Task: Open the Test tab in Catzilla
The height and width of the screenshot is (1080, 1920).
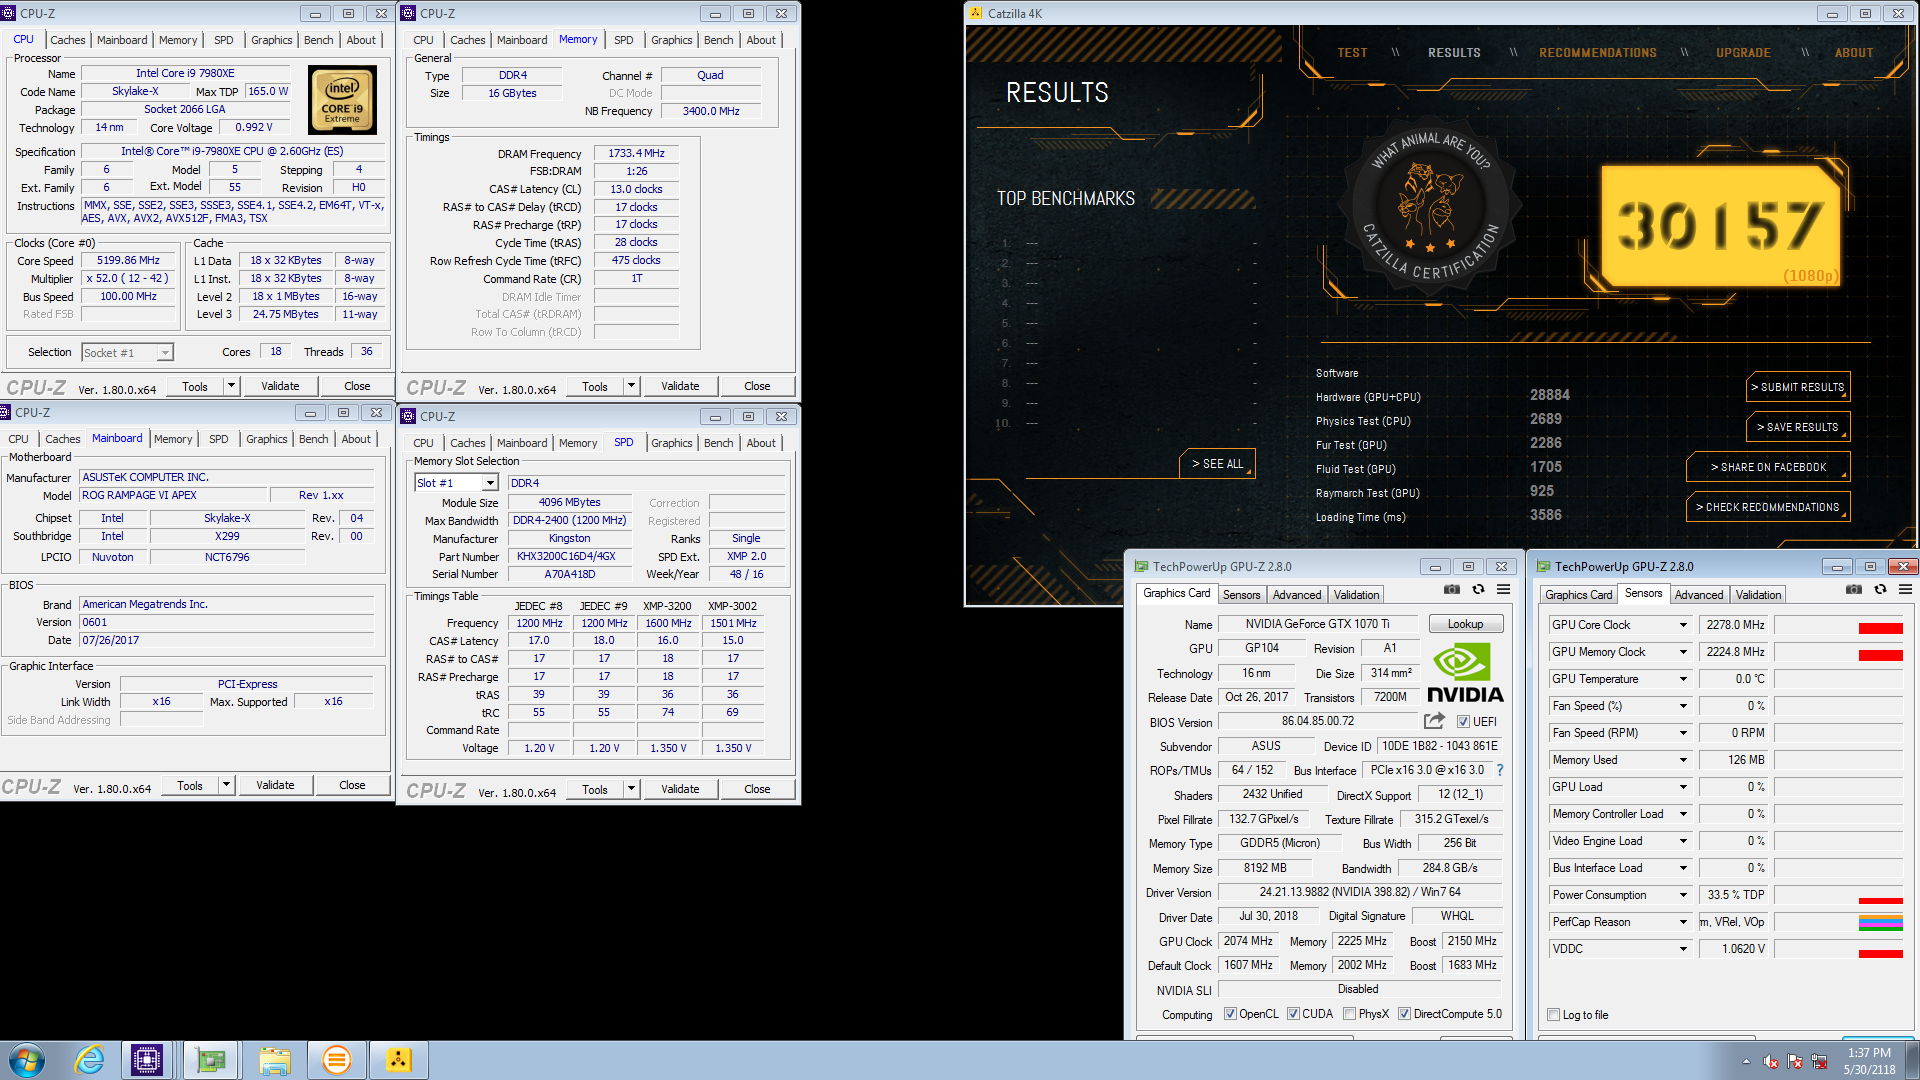Action: [1352, 53]
